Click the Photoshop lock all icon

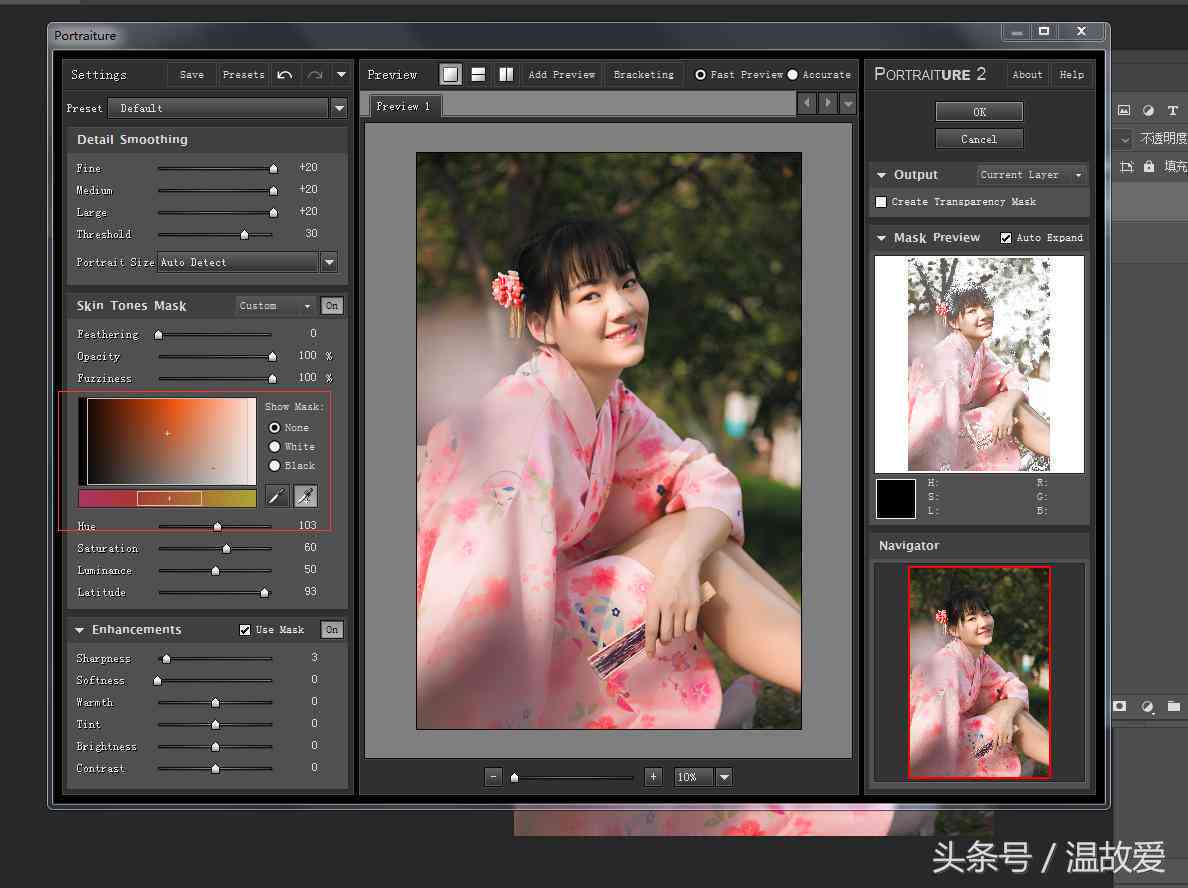pos(1149,167)
